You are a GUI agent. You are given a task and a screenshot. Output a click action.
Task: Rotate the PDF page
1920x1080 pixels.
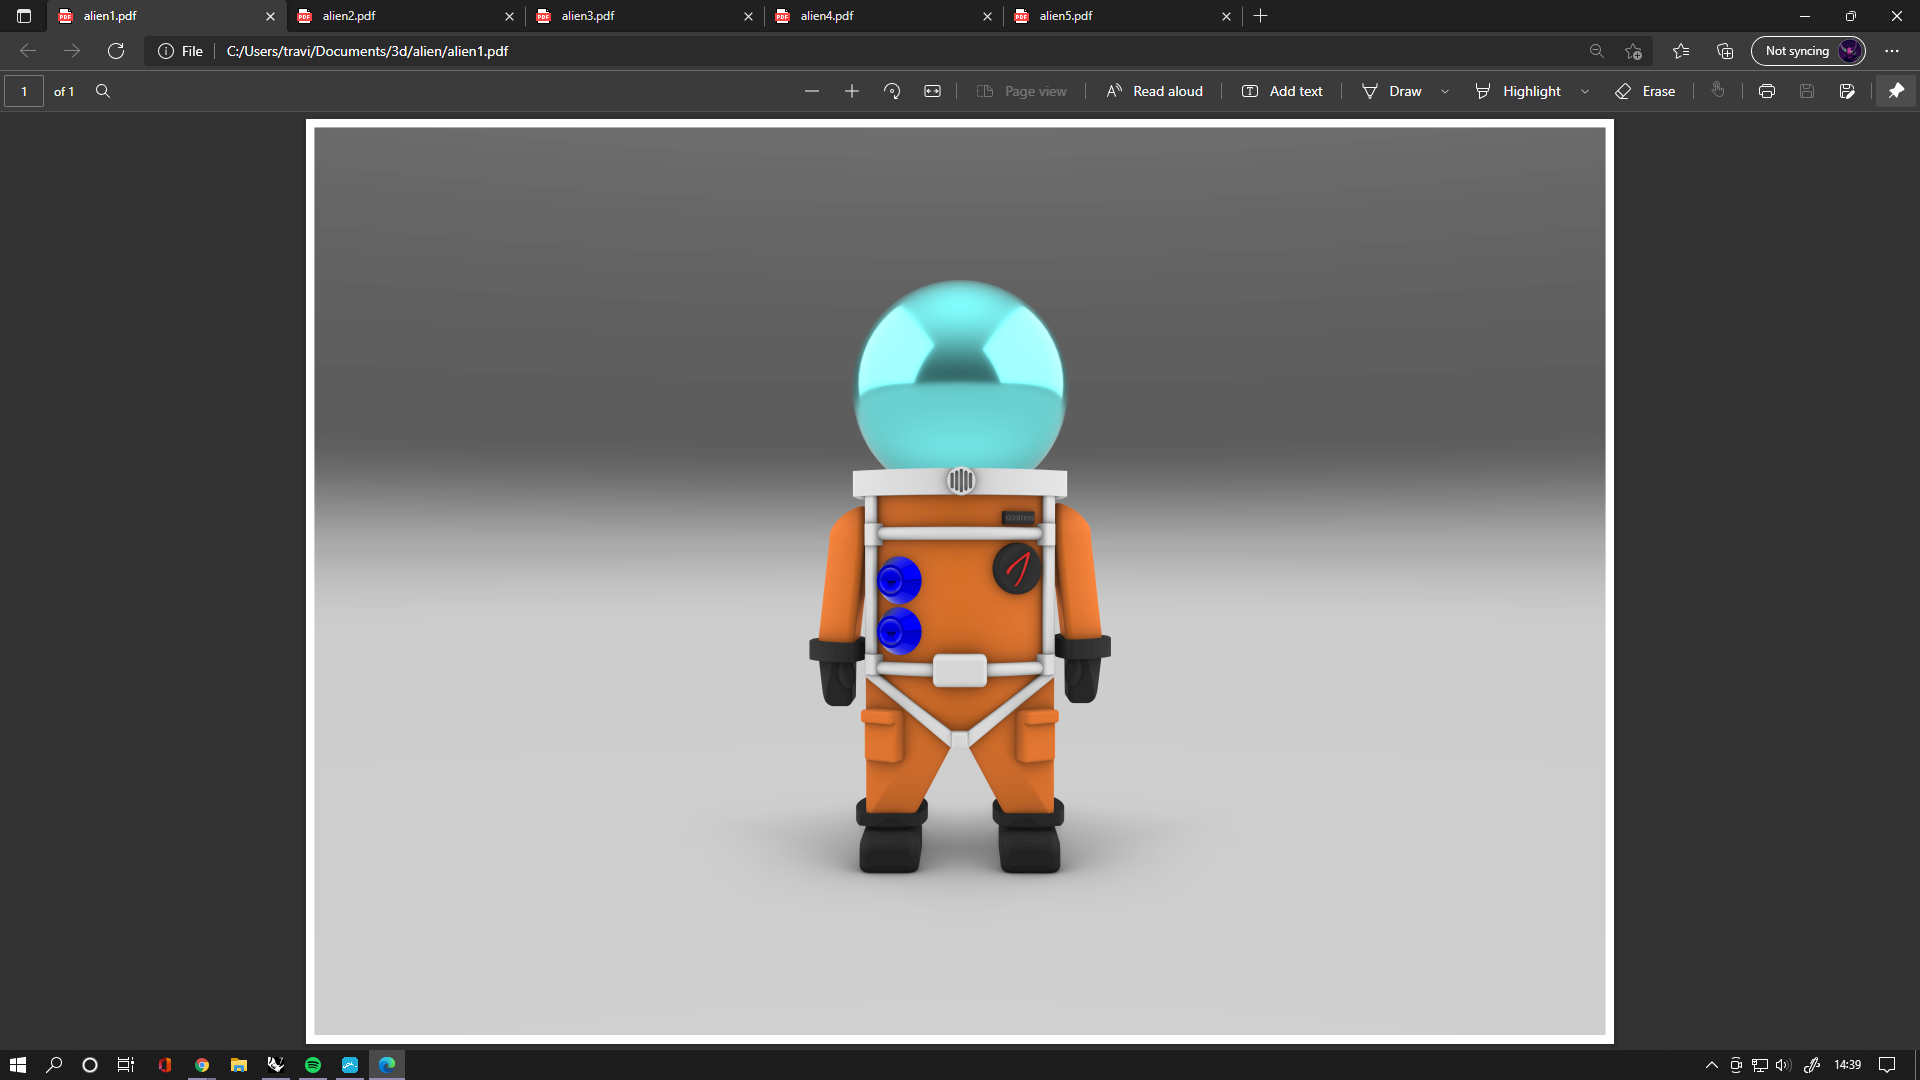point(892,91)
